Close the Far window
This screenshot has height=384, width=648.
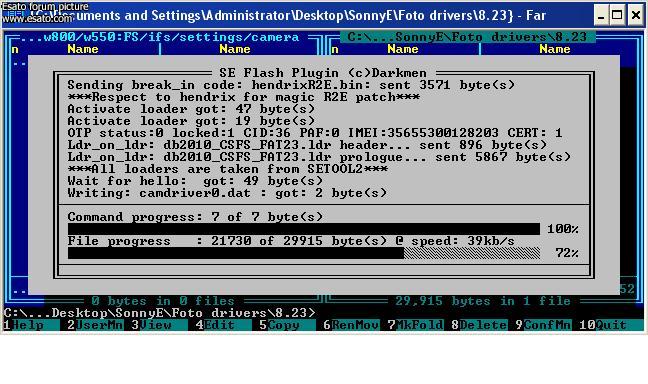[636, 16]
